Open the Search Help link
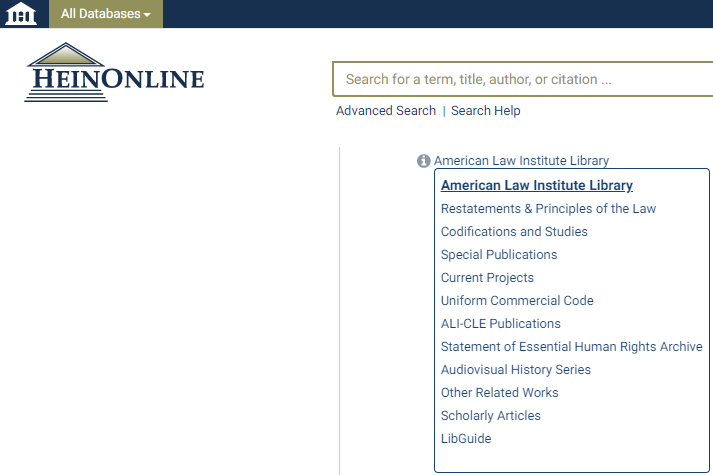 pyautogui.click(x=486, y=110)
